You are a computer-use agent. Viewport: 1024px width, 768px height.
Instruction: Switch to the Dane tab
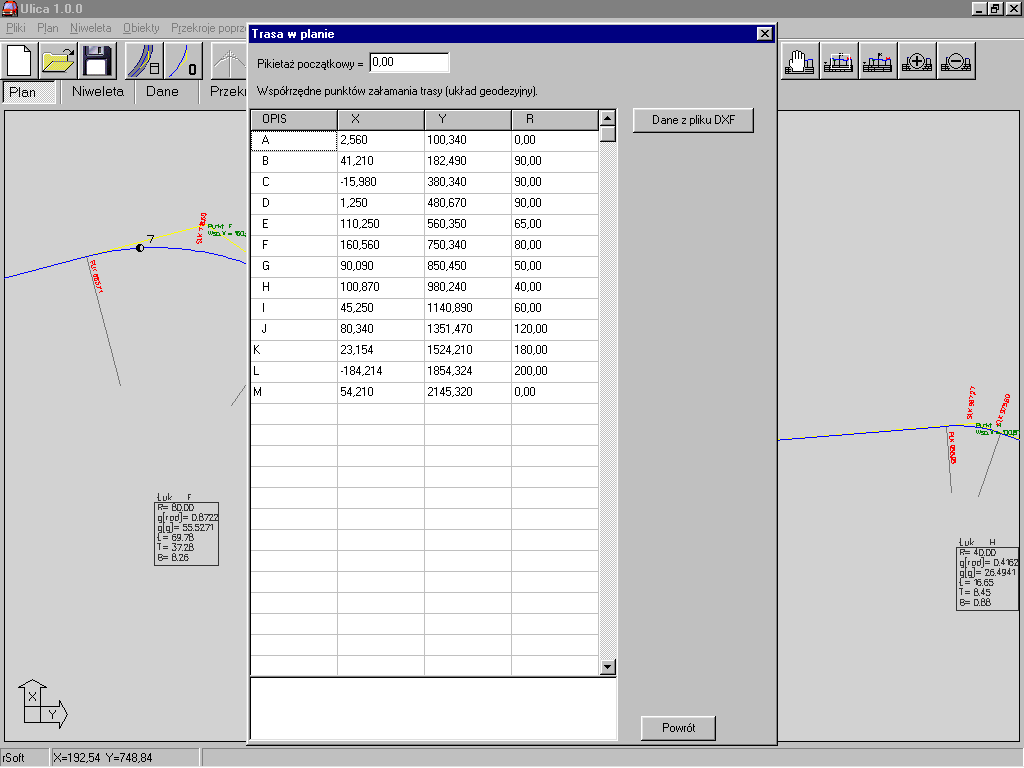(x=162, y=92)
